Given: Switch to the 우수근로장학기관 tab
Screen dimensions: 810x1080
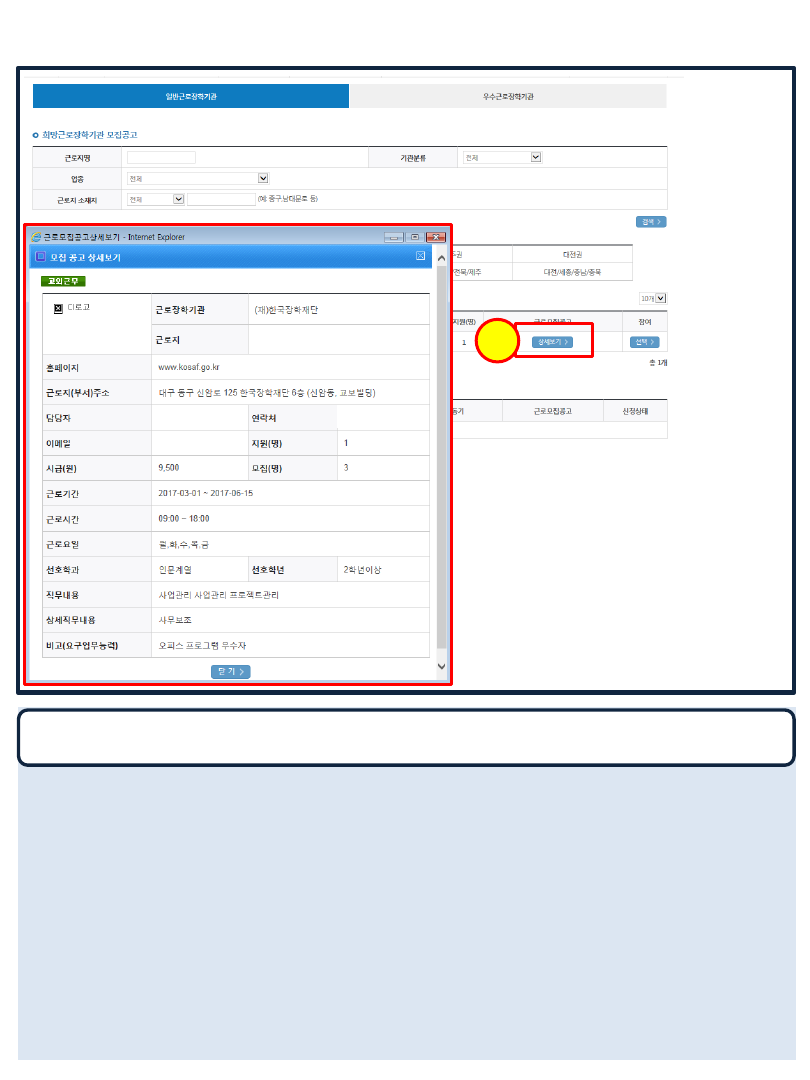Looking at the screenshot, I should click(508, 96).
